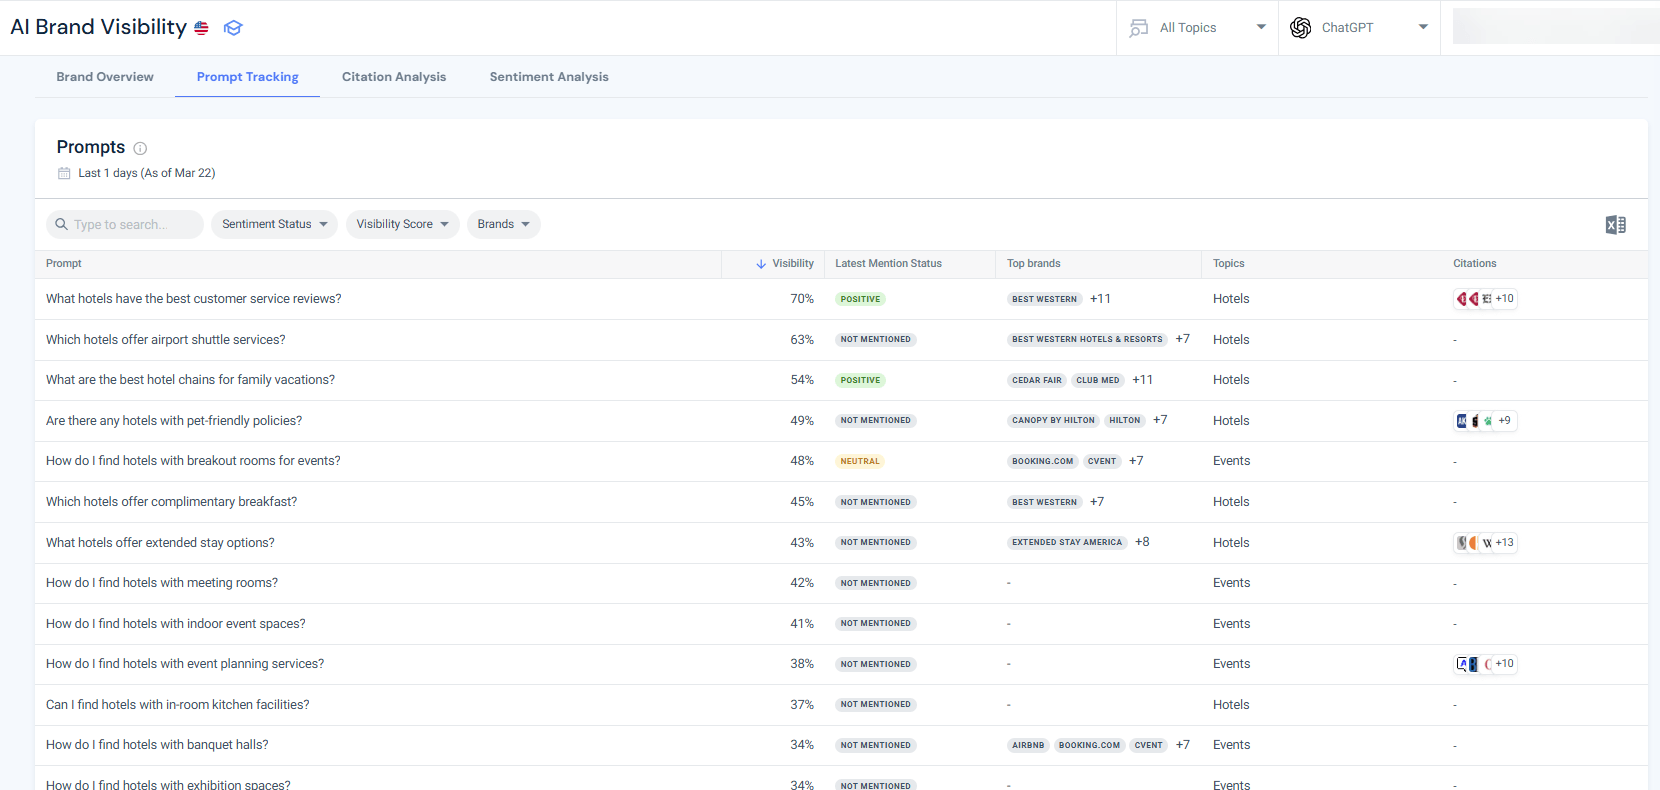Open the graduation cap learning icon
The height and width of the screenshot is (790, 1660).
coord(233,28)
